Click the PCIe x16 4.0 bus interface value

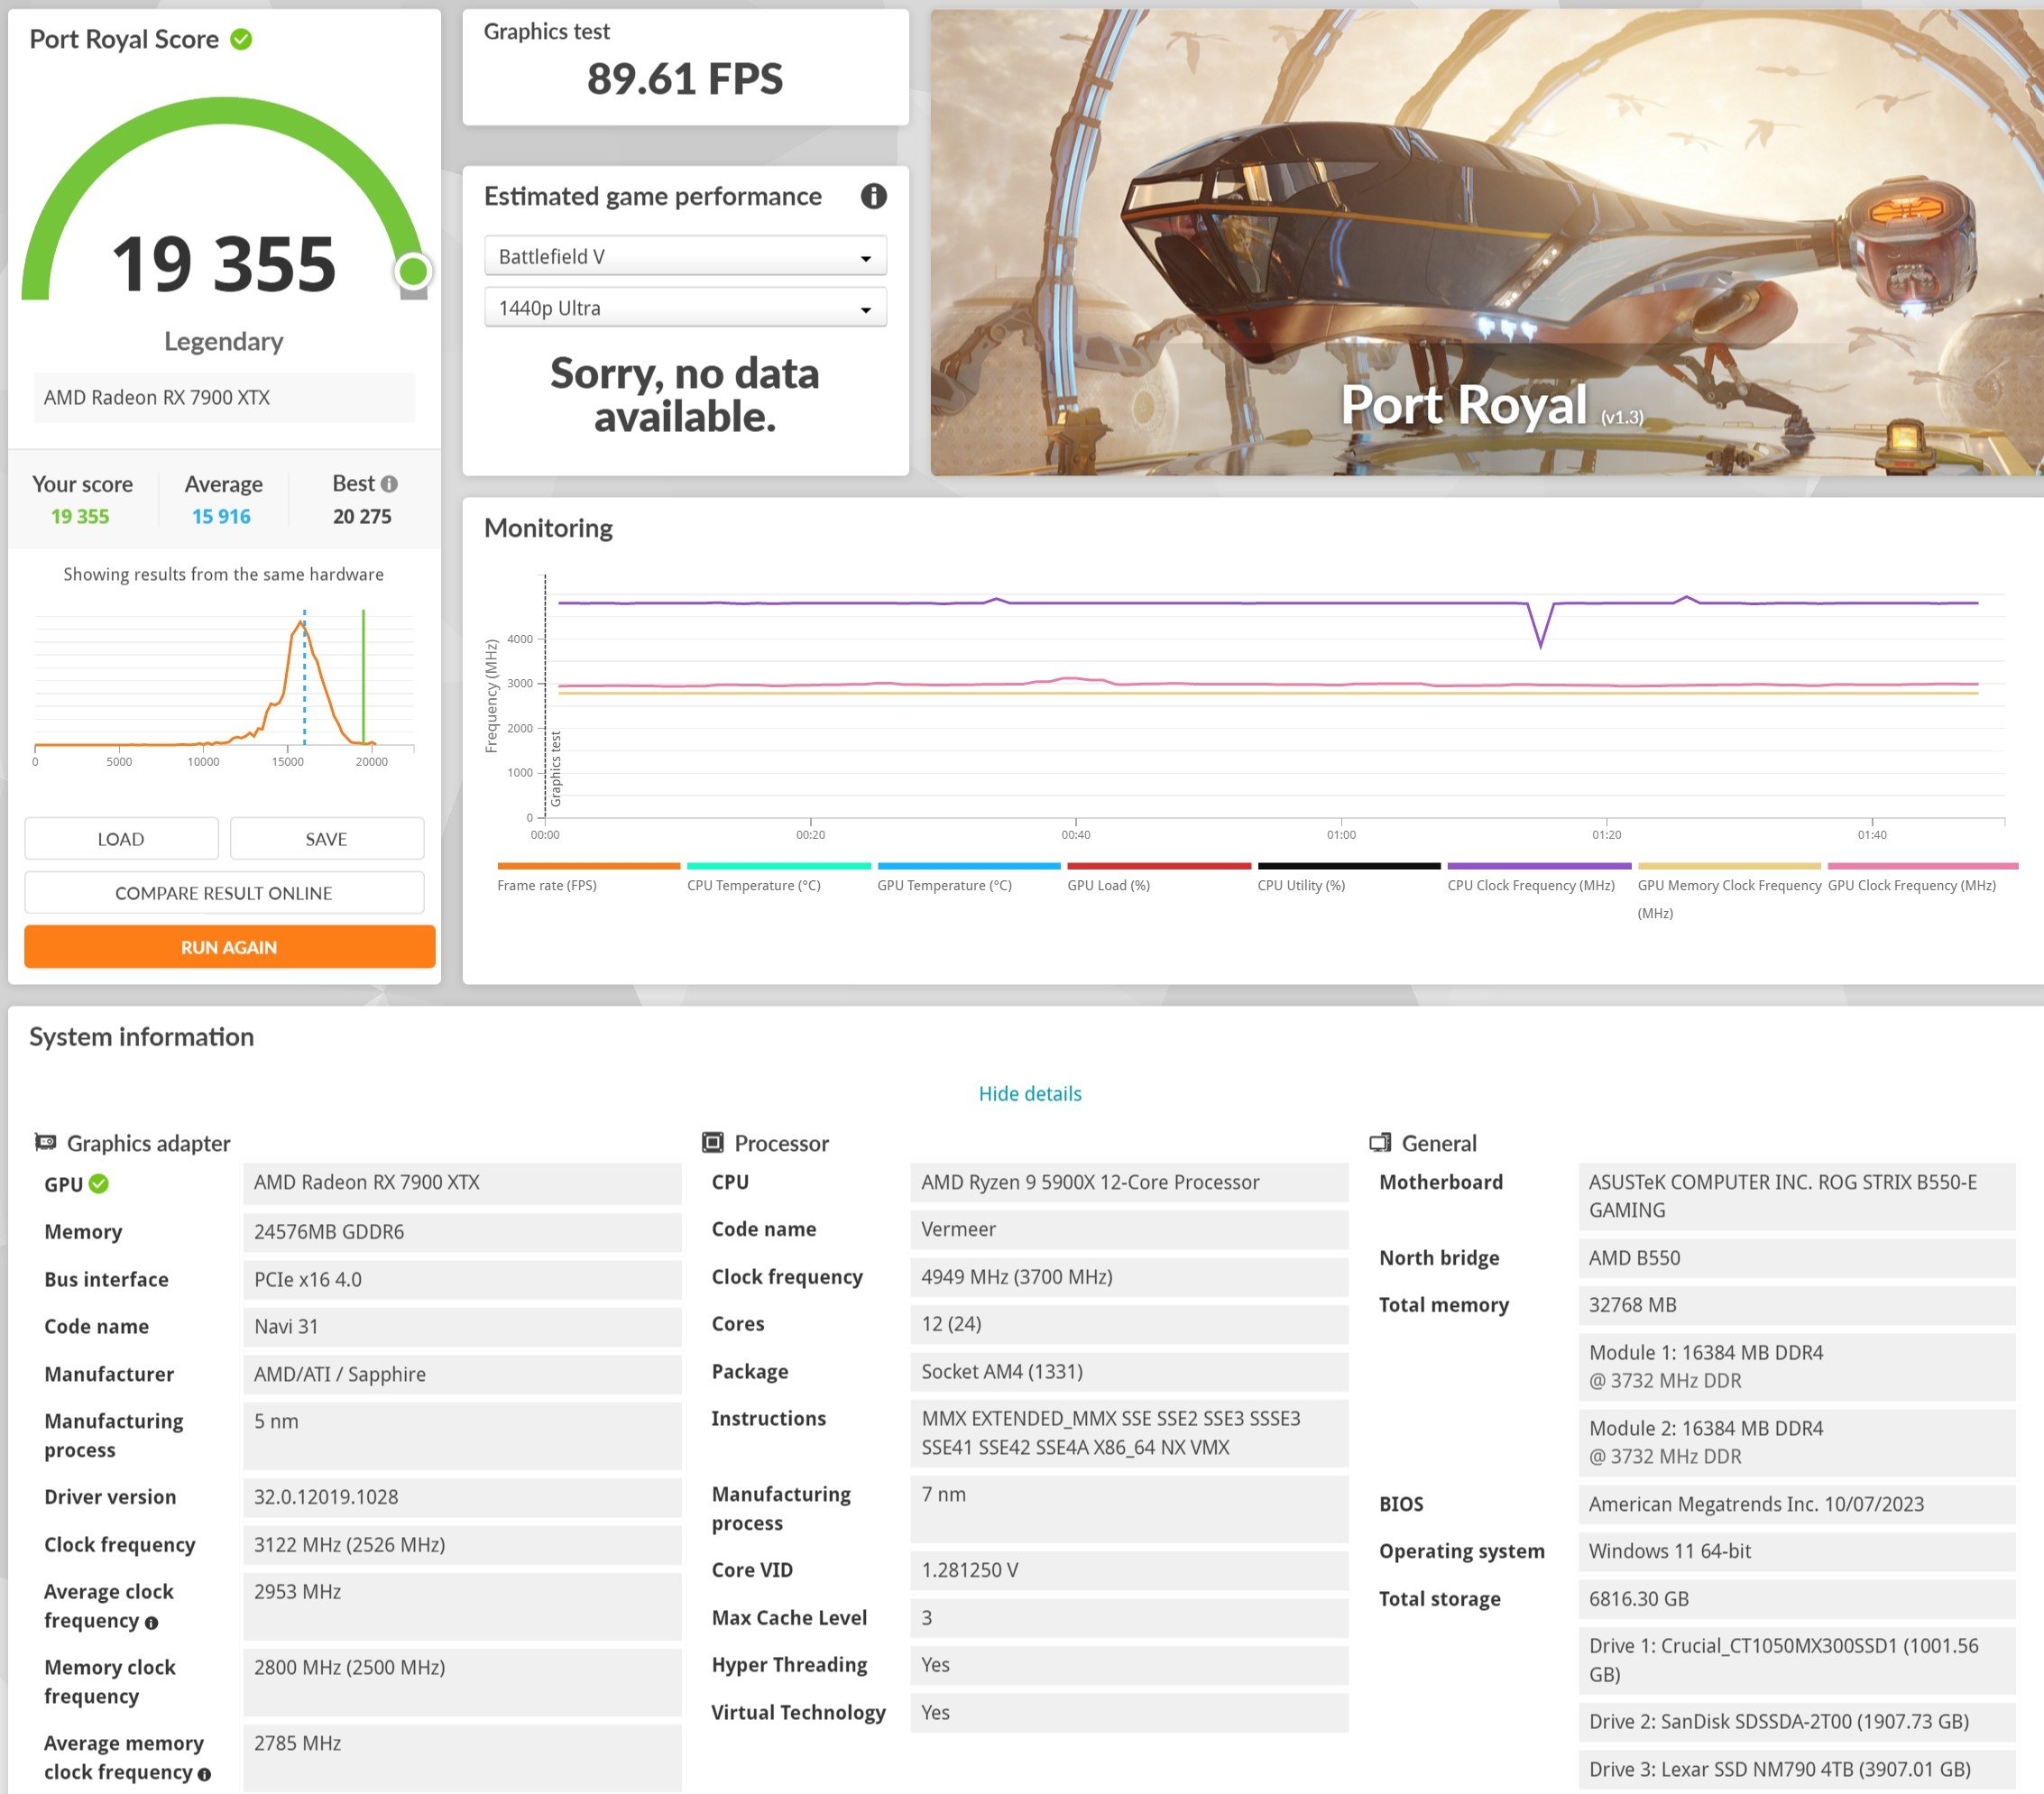pyautogui.click(x=462, y=1280)
